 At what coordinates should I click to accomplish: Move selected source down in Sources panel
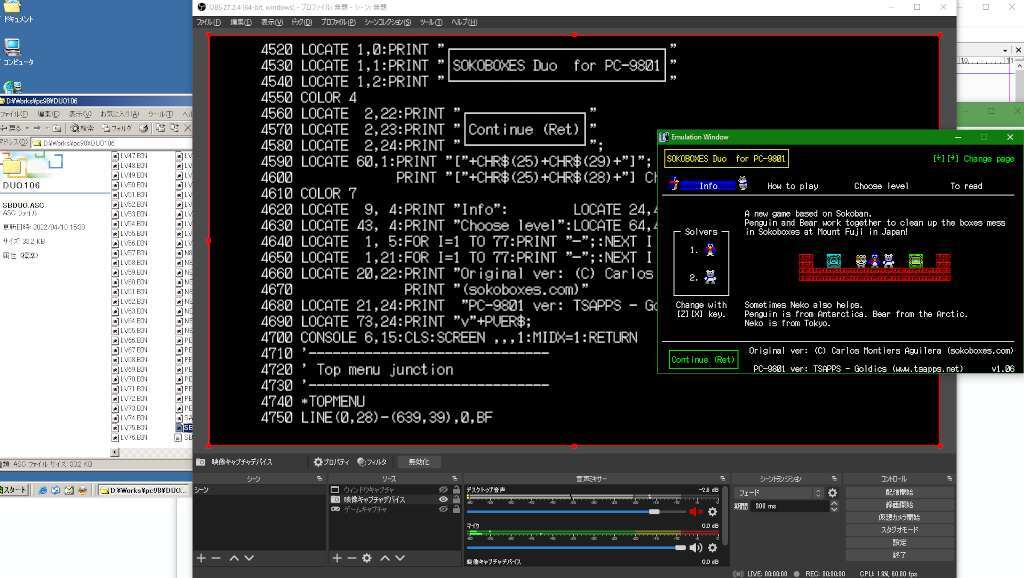[400, 558]
